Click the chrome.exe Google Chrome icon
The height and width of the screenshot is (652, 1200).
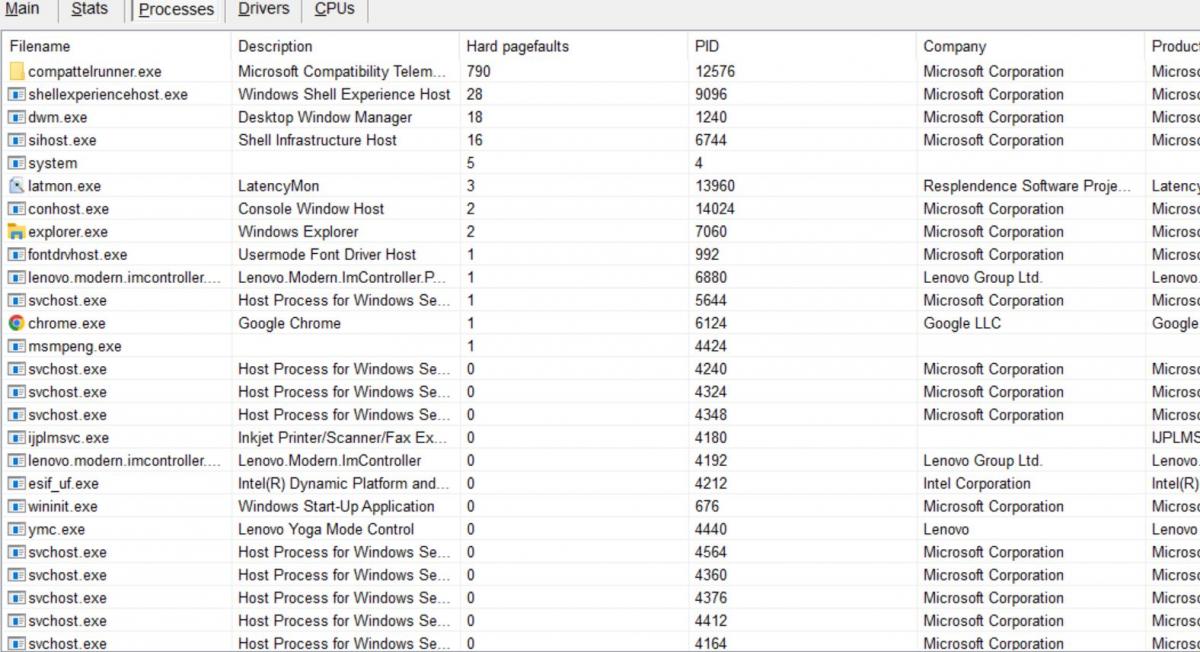tap(17, 324)
